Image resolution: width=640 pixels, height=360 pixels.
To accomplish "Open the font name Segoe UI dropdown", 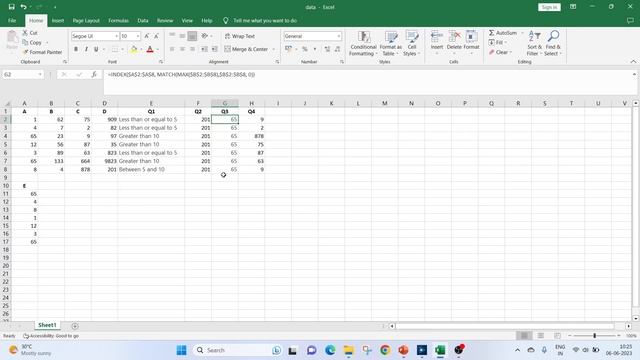I will tap(116, 36).
